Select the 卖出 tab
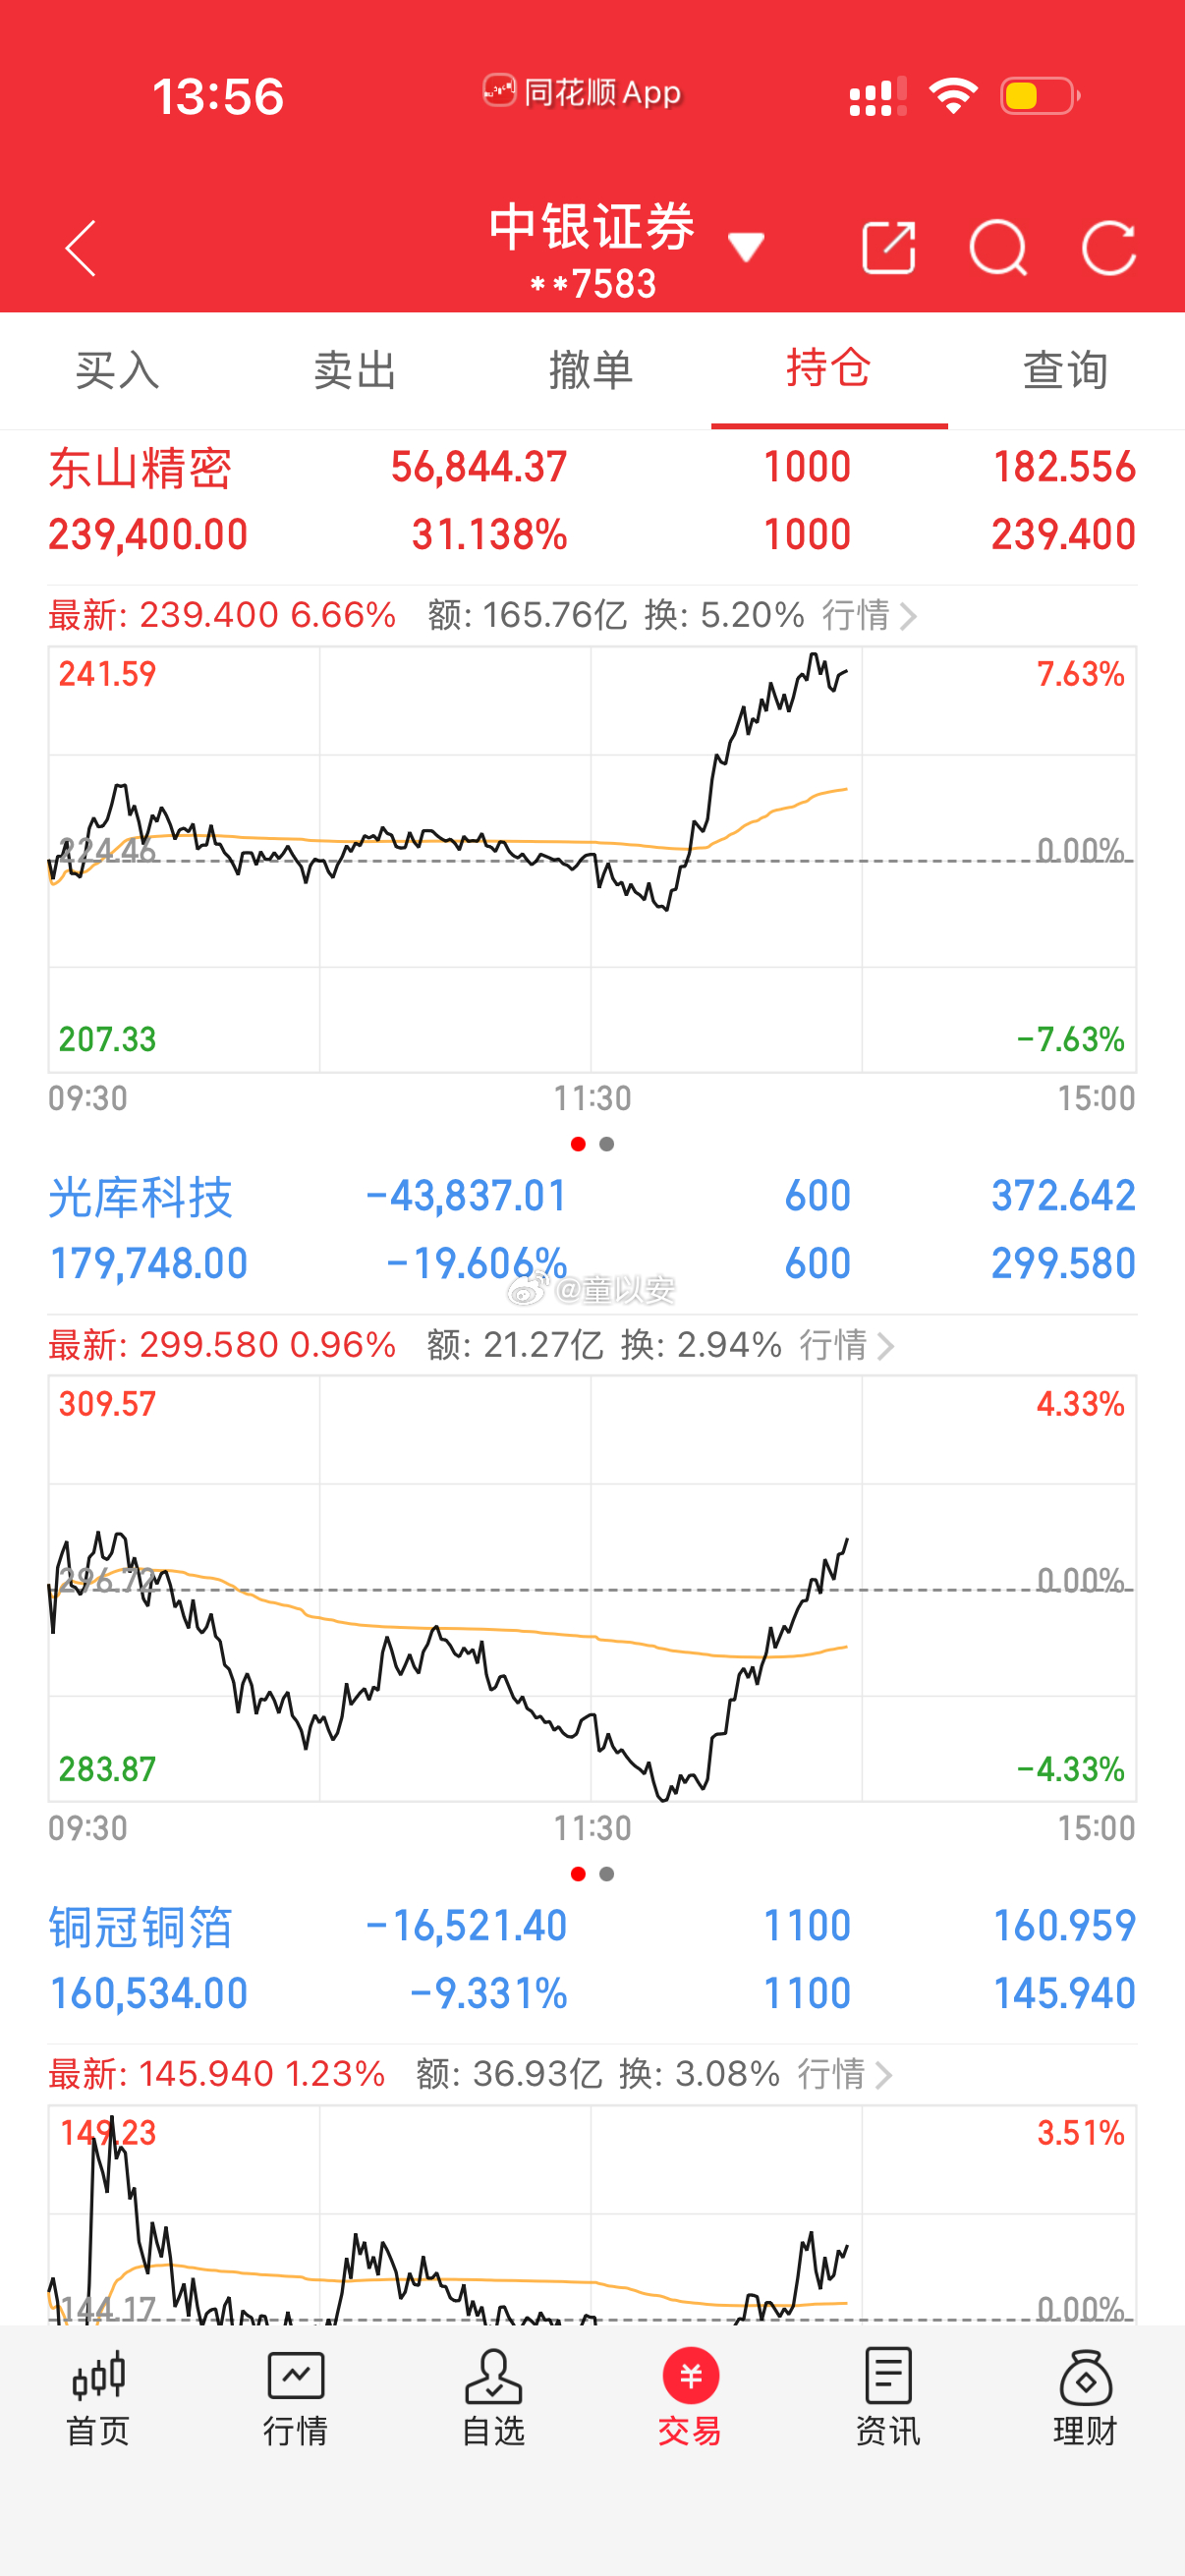This screenshot has width=1185, height=2576. tap(355, 371)
